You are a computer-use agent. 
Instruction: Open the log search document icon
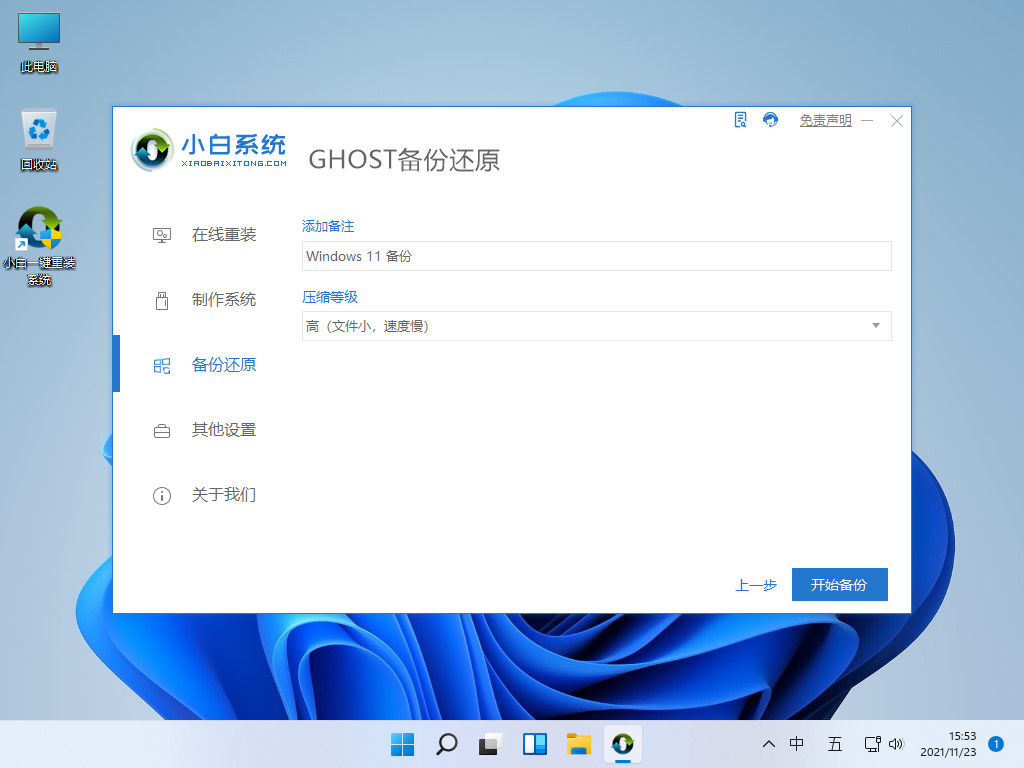tap(740, 120)
